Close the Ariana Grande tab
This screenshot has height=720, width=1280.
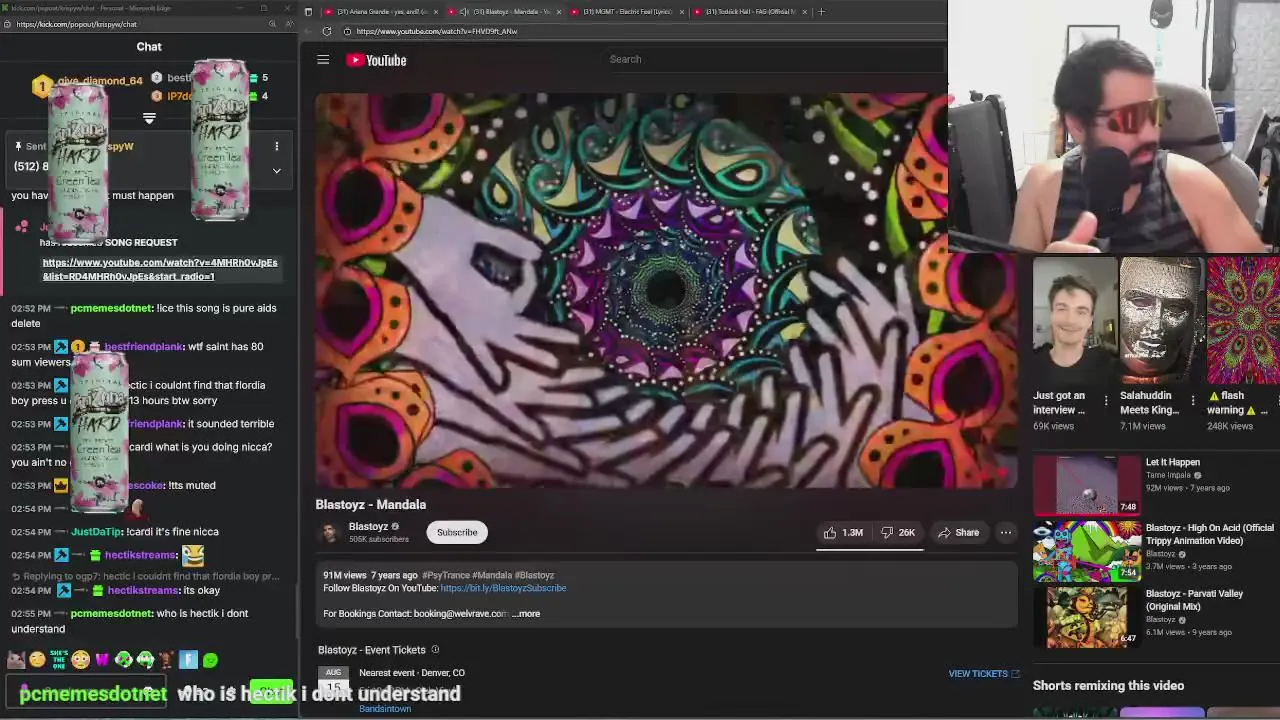(436, 12)
